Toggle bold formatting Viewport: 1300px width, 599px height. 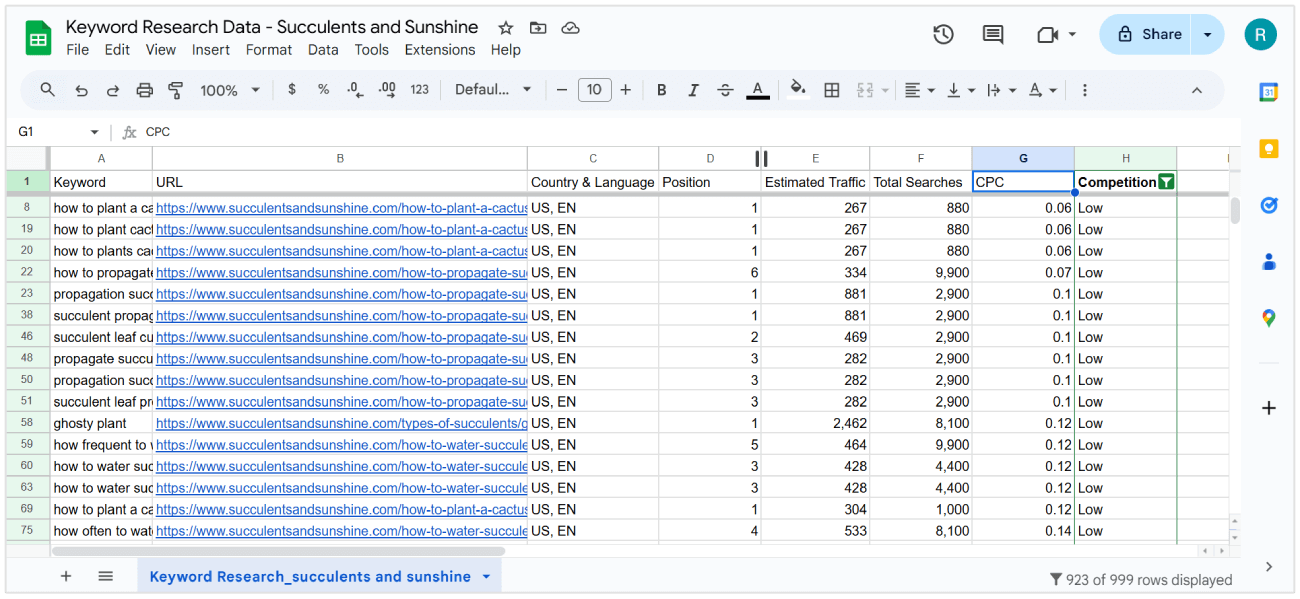(661, 89)
